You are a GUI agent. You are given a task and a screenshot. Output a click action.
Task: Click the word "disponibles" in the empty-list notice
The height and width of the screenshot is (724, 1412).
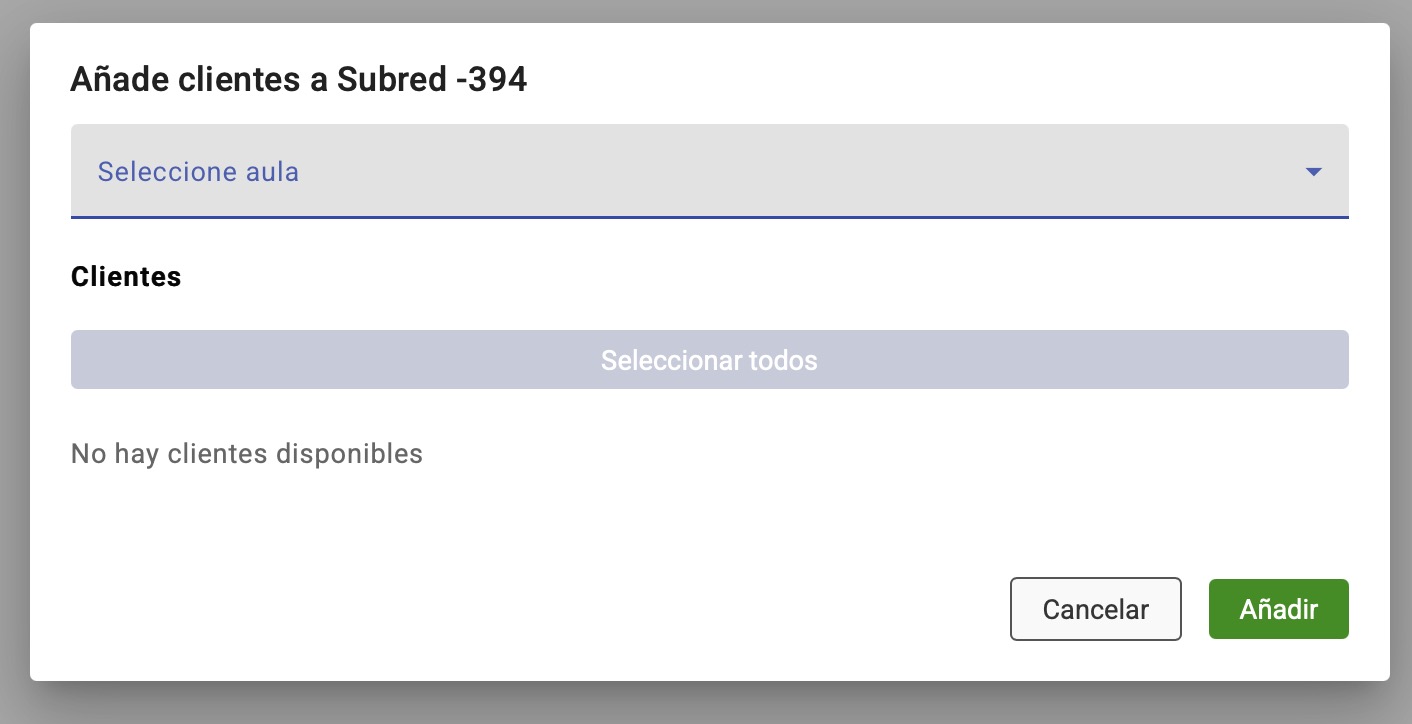[x=360, y=454]
